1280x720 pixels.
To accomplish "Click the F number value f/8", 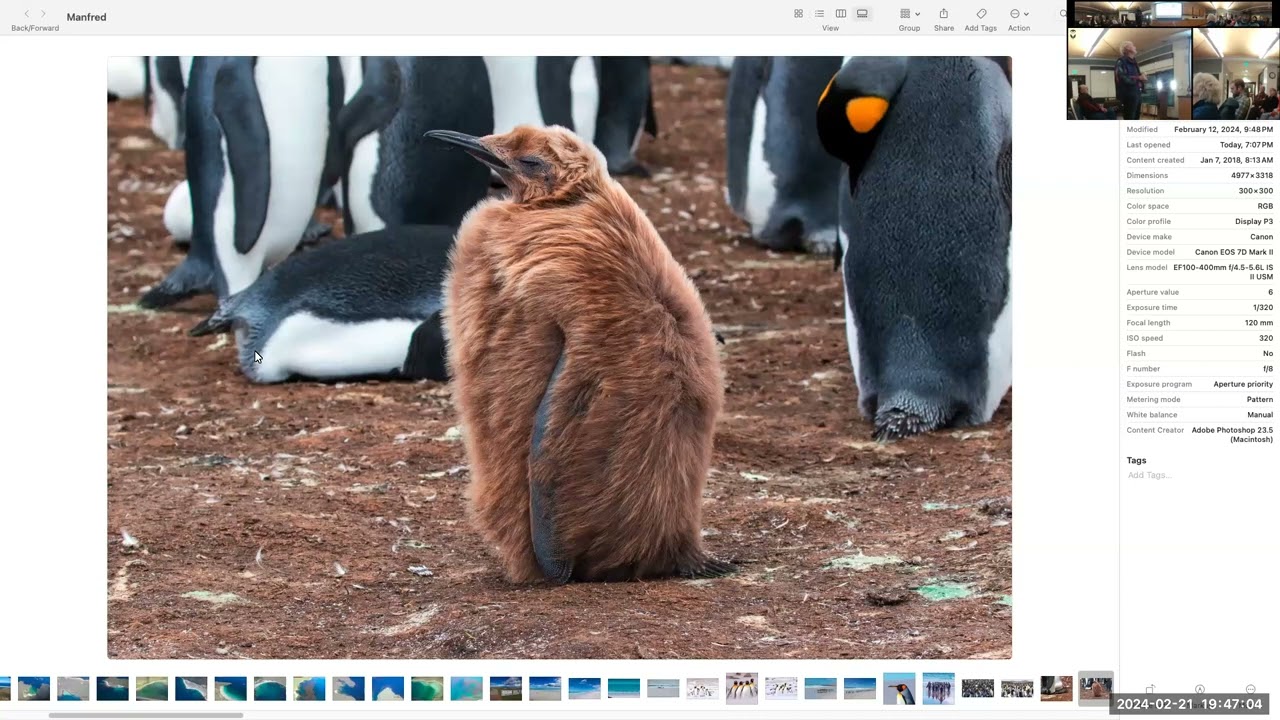I will 1268,369.
